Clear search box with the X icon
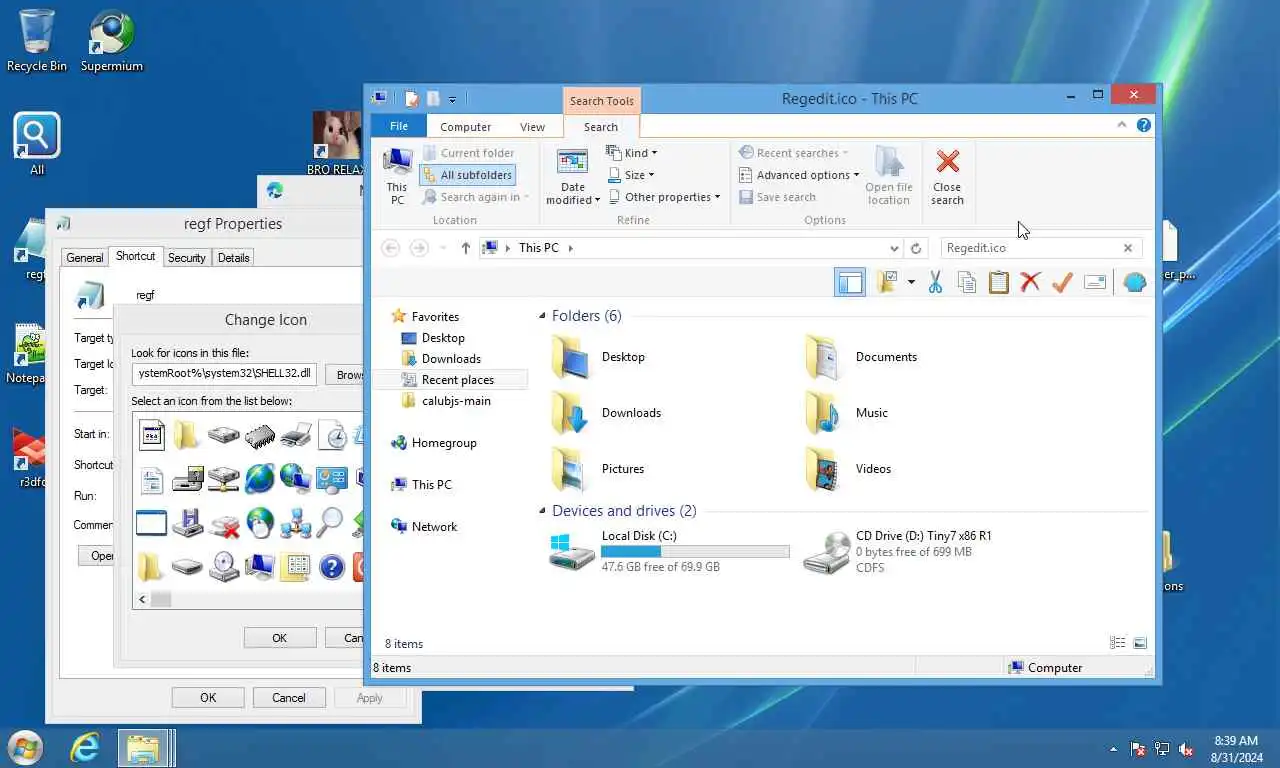 1128,248
